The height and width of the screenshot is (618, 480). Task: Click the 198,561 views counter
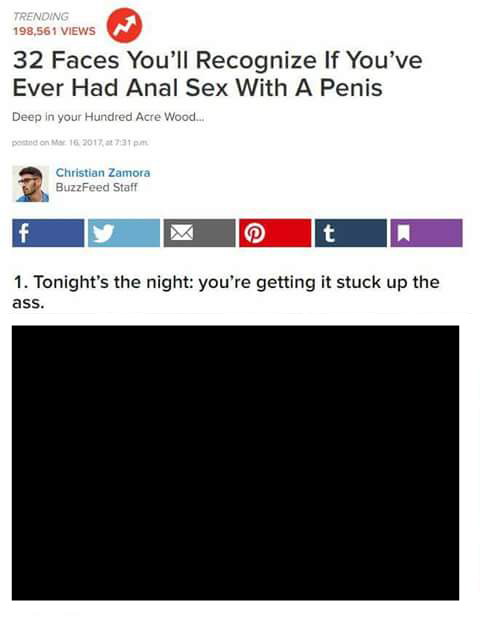tap(54, 31)
